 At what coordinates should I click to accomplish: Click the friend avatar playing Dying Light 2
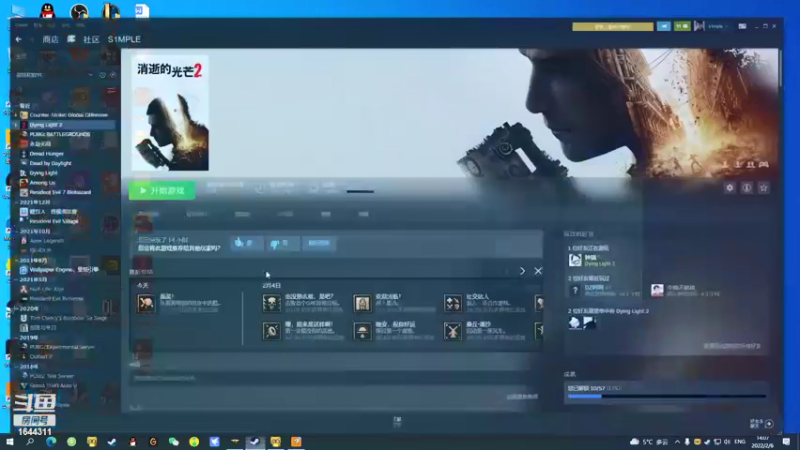(575, 260)
